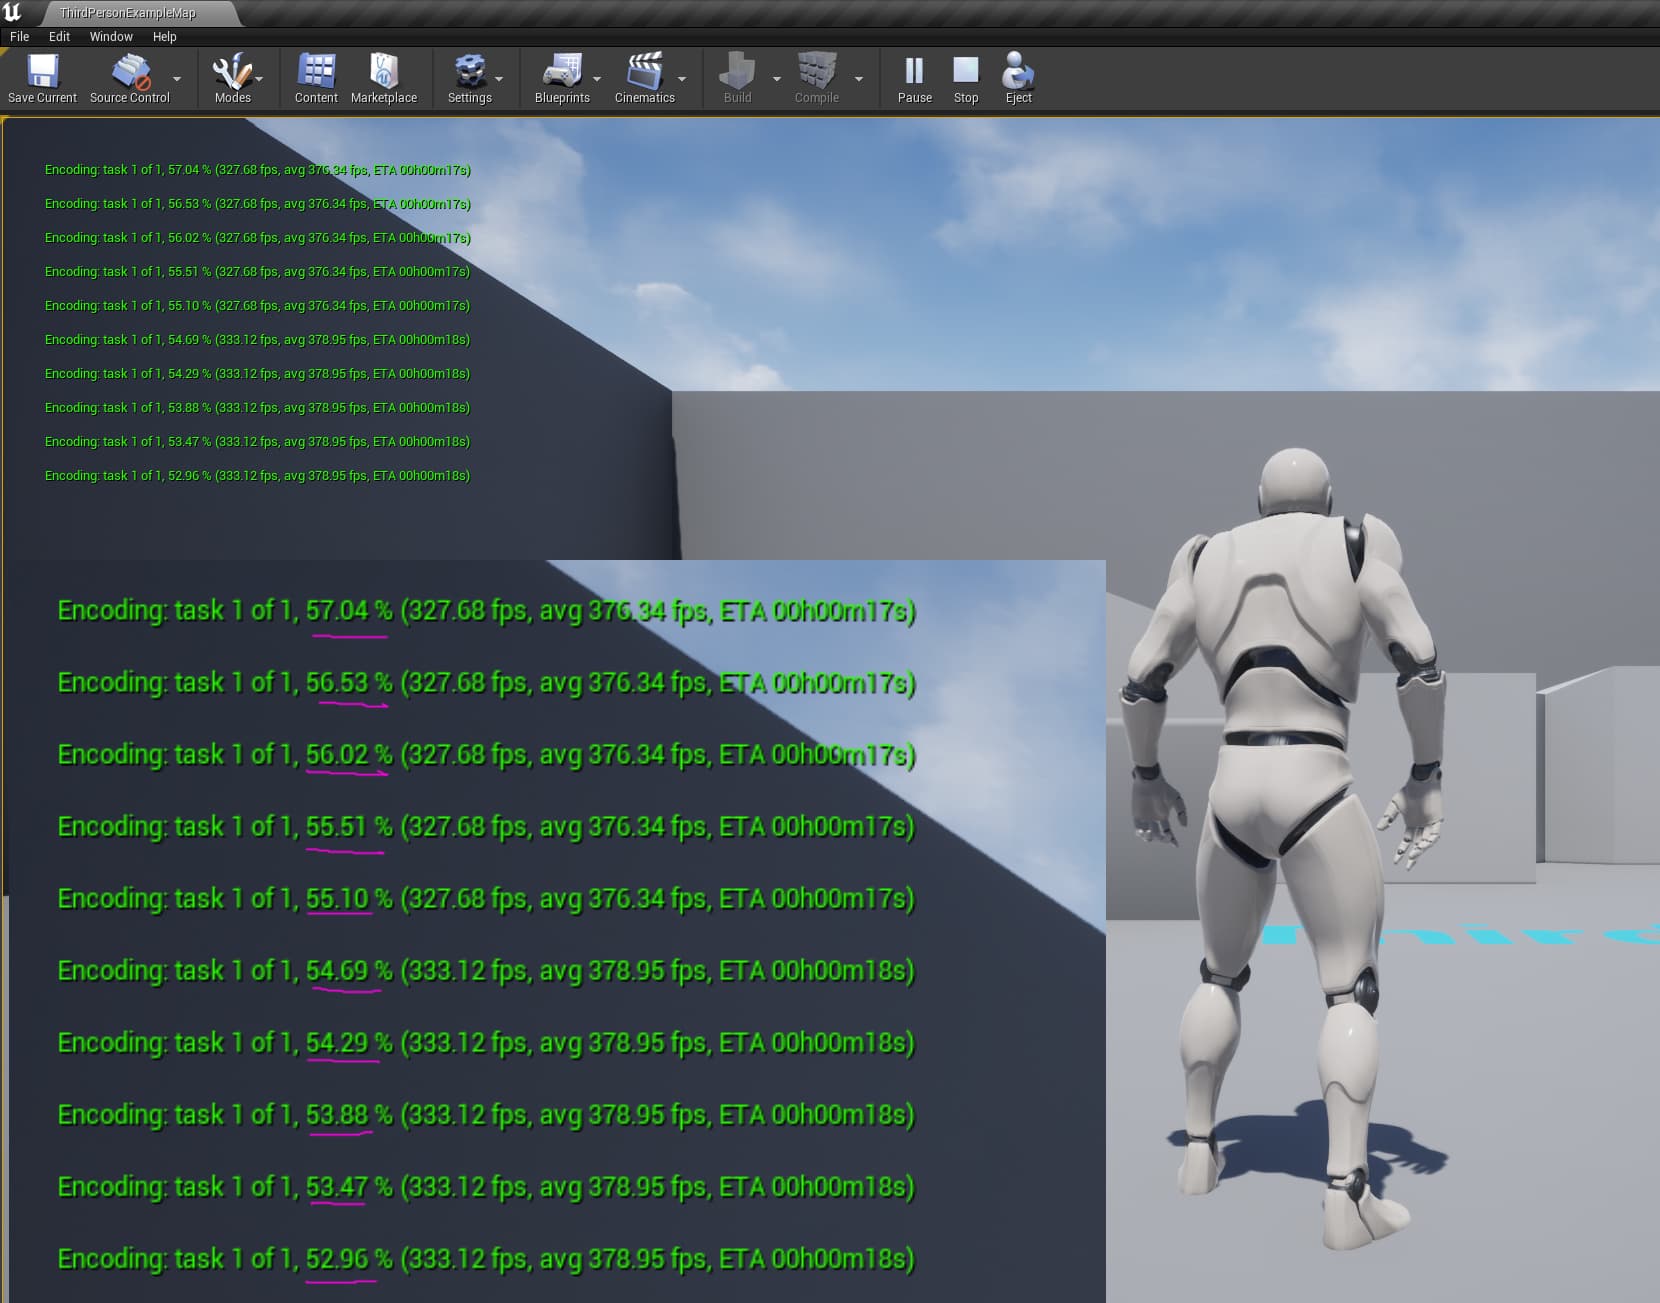Eject from the player controller
This screenshot has width=1660, height=1303.
coord(1018,78)
